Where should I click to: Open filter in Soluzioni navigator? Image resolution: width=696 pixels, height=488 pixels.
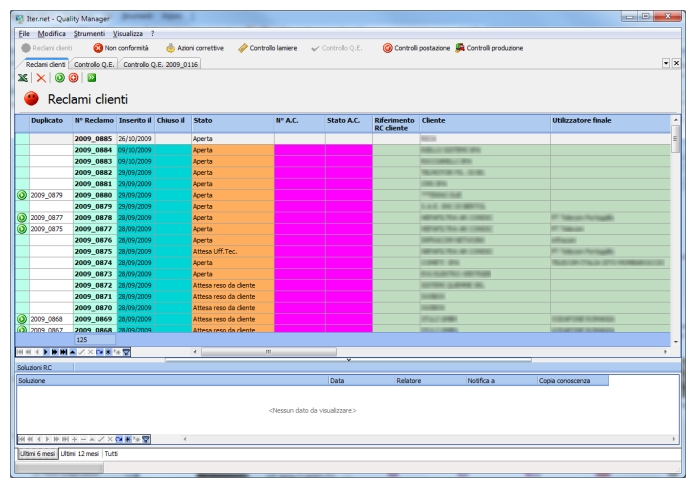146,439
